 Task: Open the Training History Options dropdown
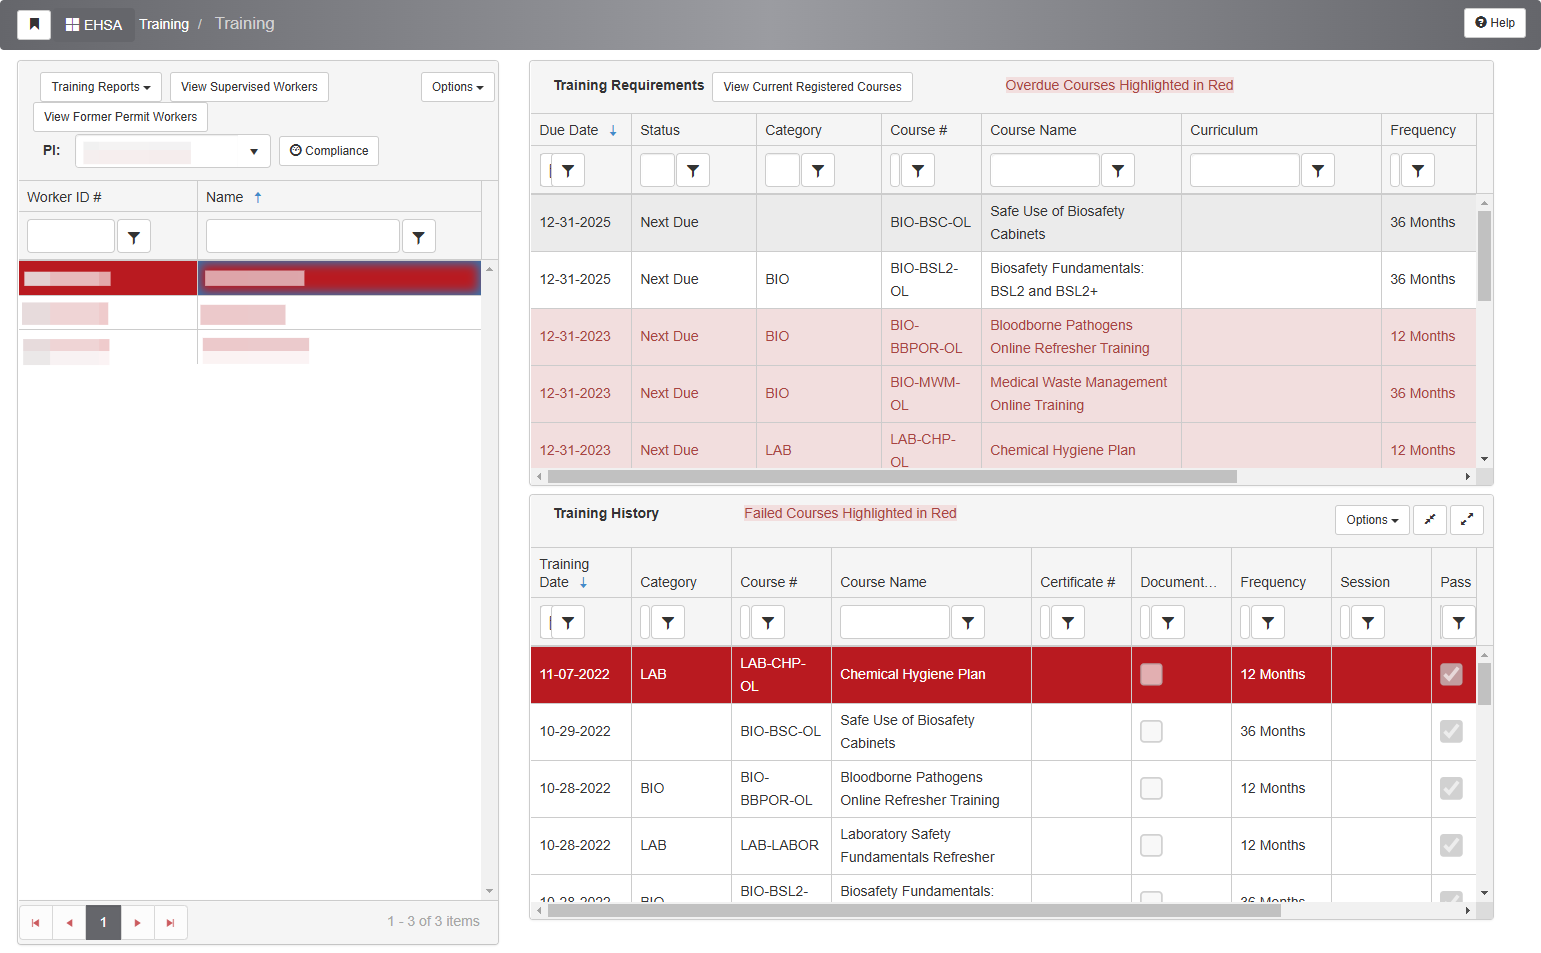pyautogui.click(x=1372, y=520)
